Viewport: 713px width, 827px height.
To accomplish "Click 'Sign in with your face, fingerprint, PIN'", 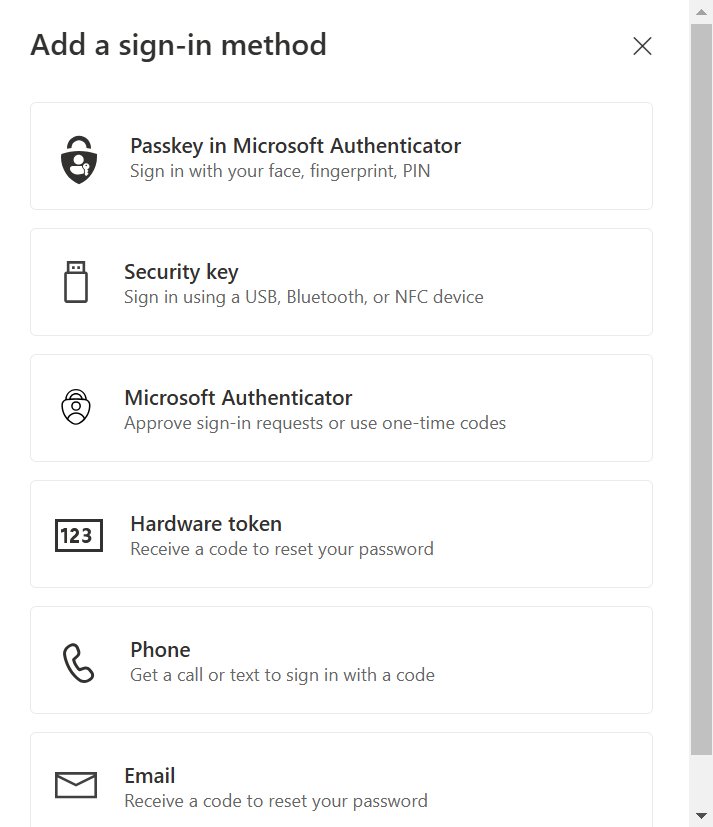I will pos(280,171).
